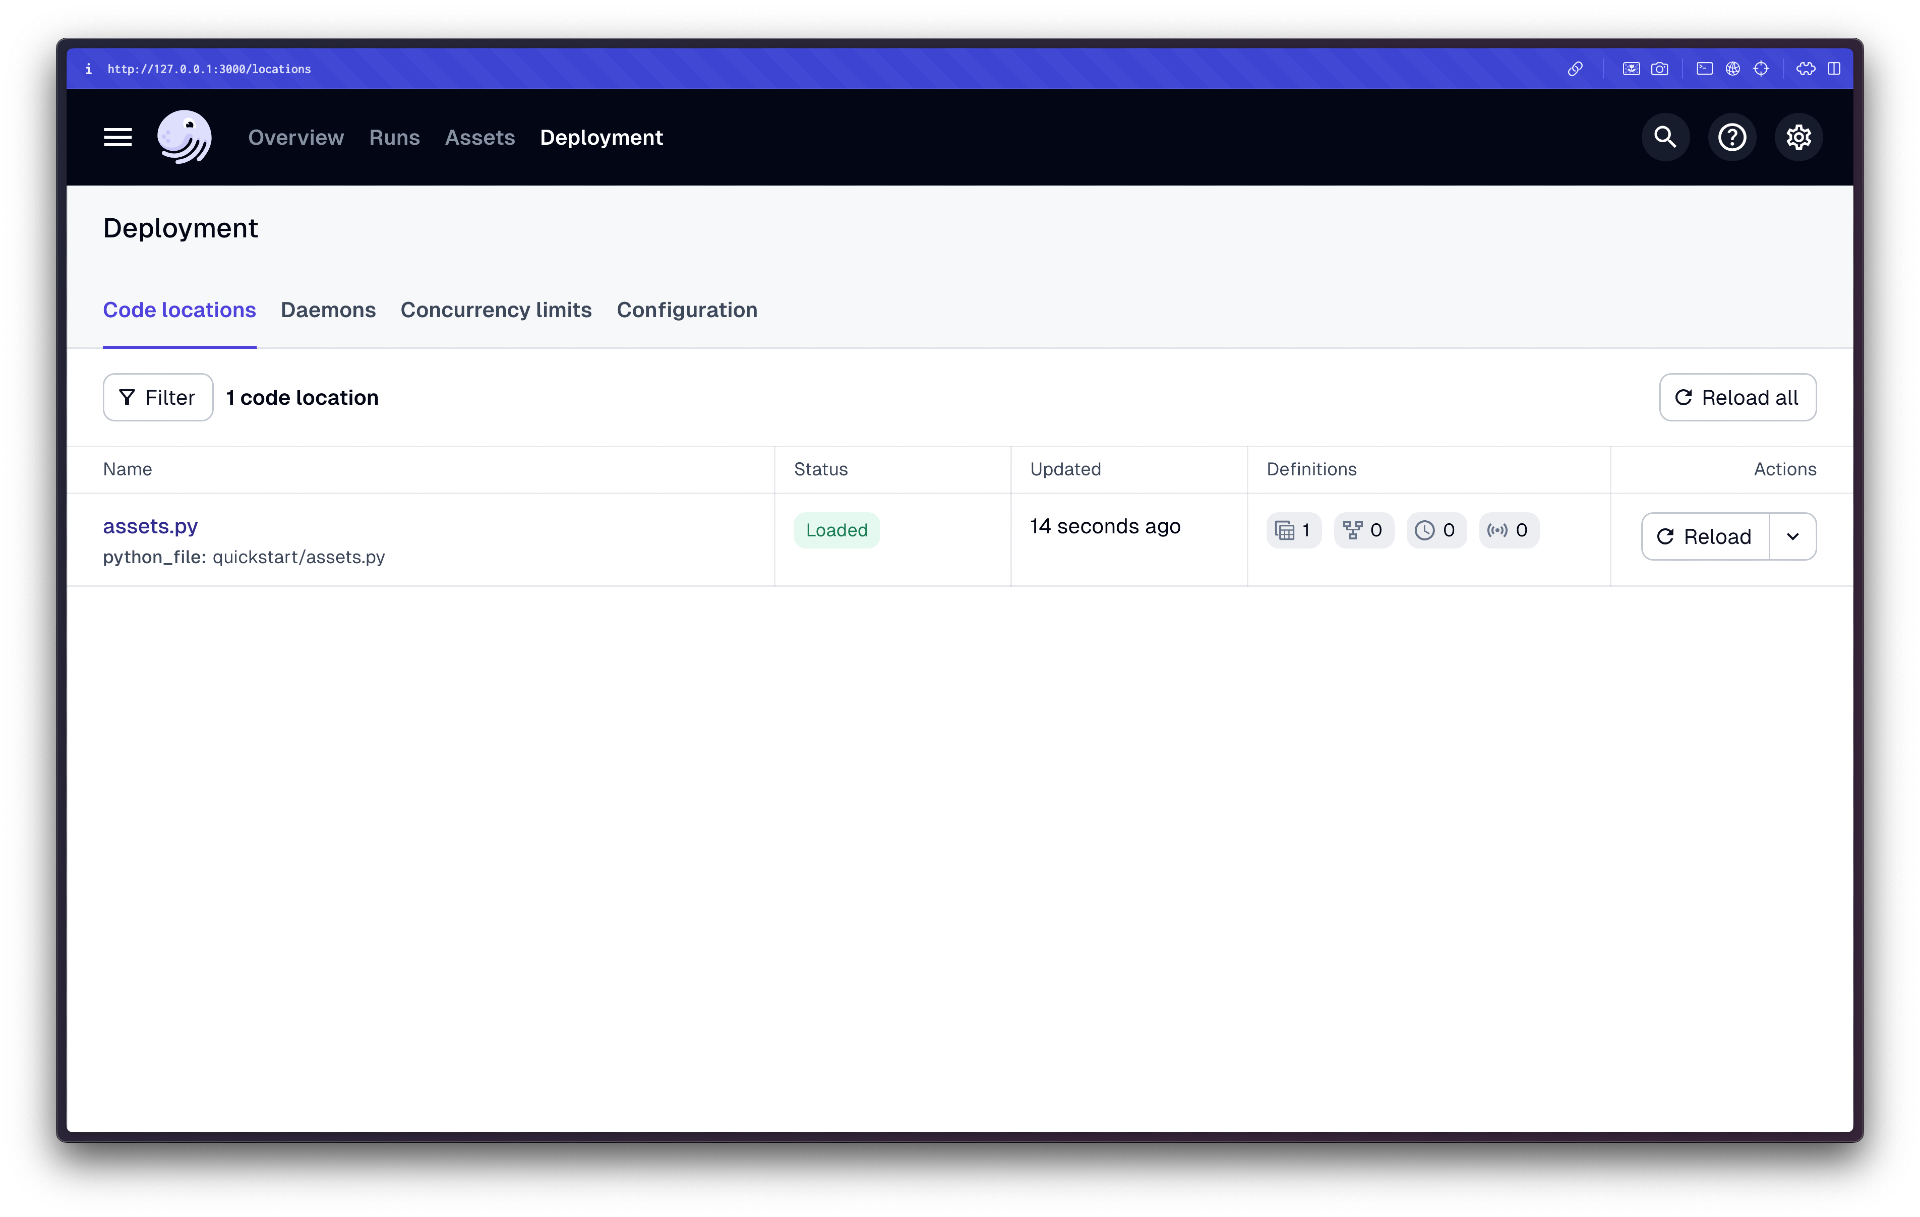Click the info icon beside the URL
This screenshot has width=1920, height=1217.
point(89,69)
